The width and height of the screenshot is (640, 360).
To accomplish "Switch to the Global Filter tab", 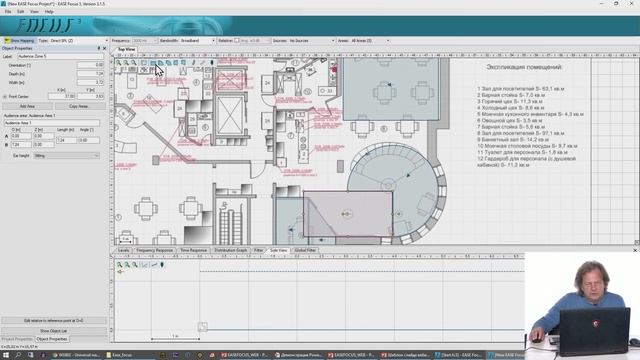I will pyautogui.click(x=305, y=250).
